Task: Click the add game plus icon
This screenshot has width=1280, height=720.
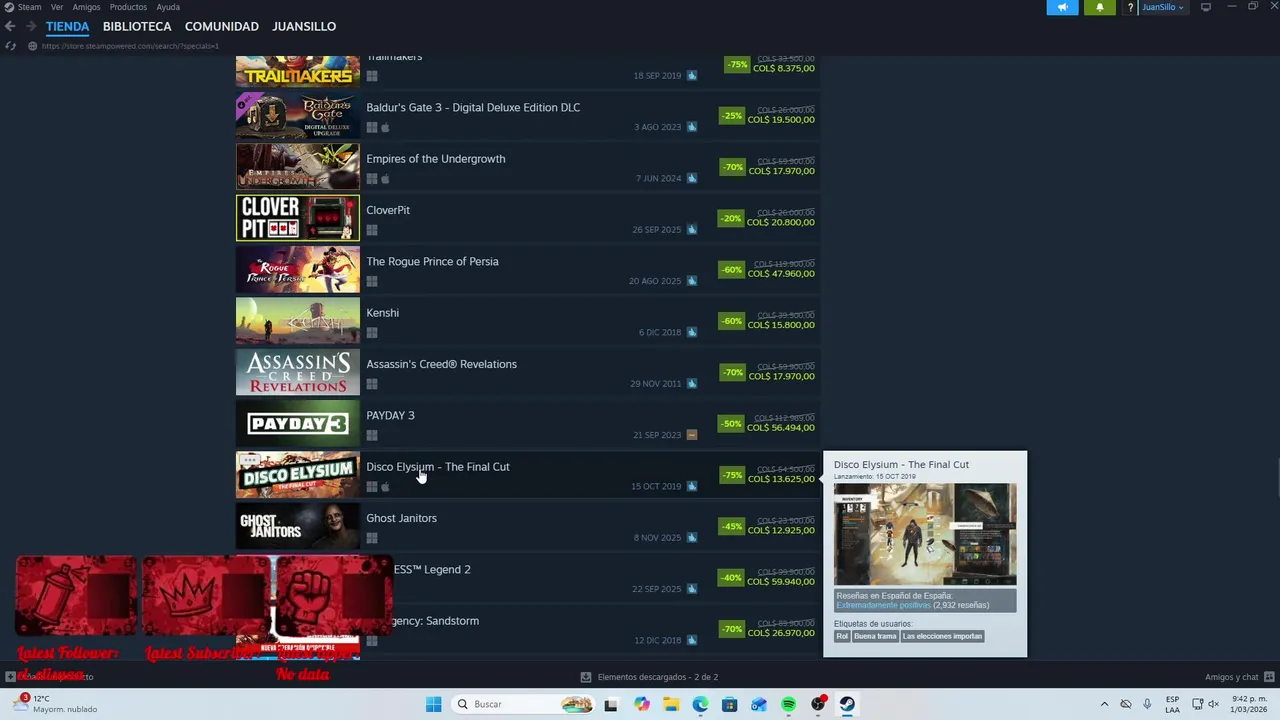Action: point(10,677)
